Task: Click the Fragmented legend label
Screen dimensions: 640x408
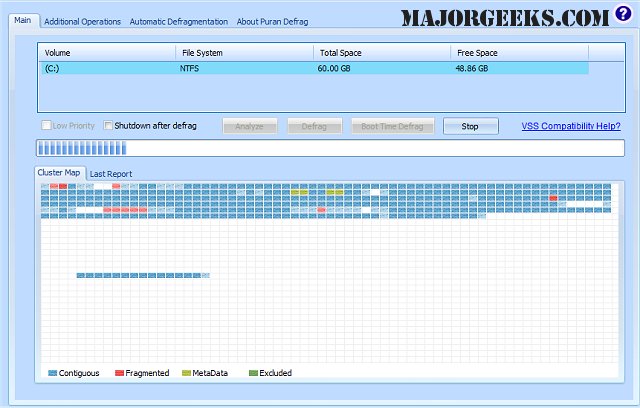Action: 147,373
